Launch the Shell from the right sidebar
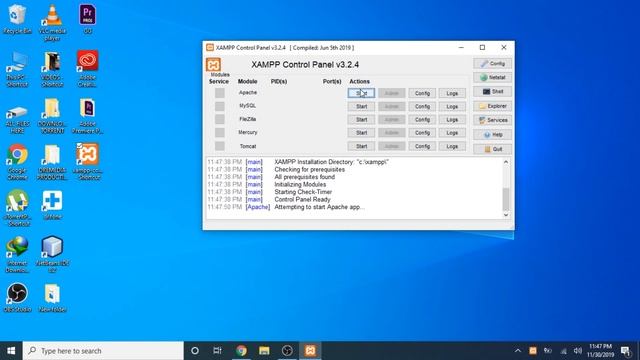Image resolution: width=640 pixels, height=360 pixels. pyautogui.click(x=493, y=91)
